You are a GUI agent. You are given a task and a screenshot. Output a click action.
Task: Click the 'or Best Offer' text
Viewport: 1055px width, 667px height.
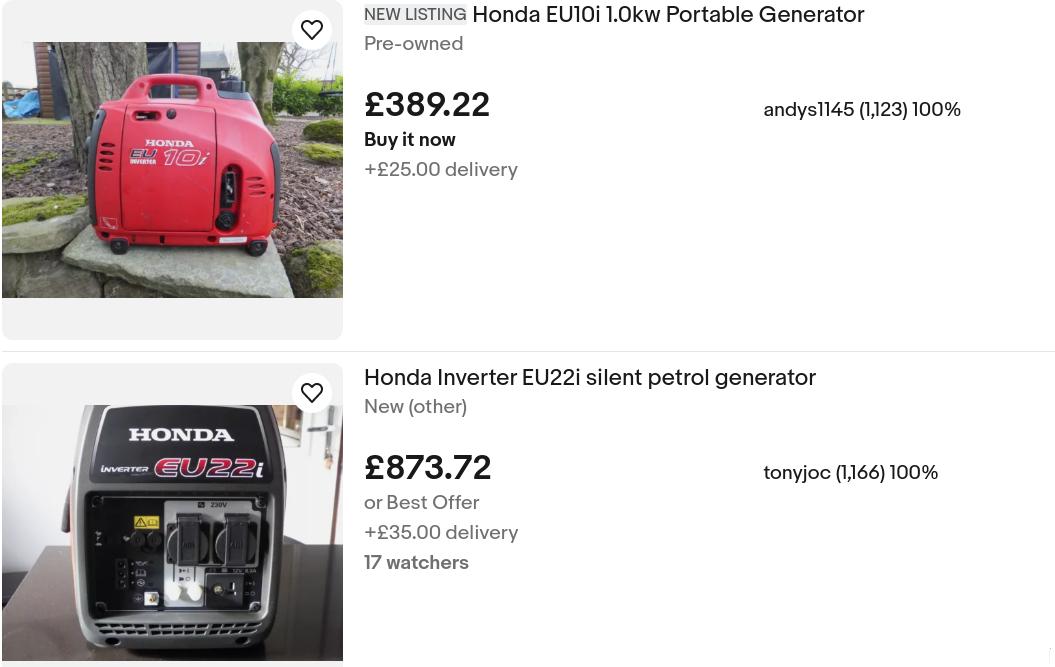tap(421, 503)
